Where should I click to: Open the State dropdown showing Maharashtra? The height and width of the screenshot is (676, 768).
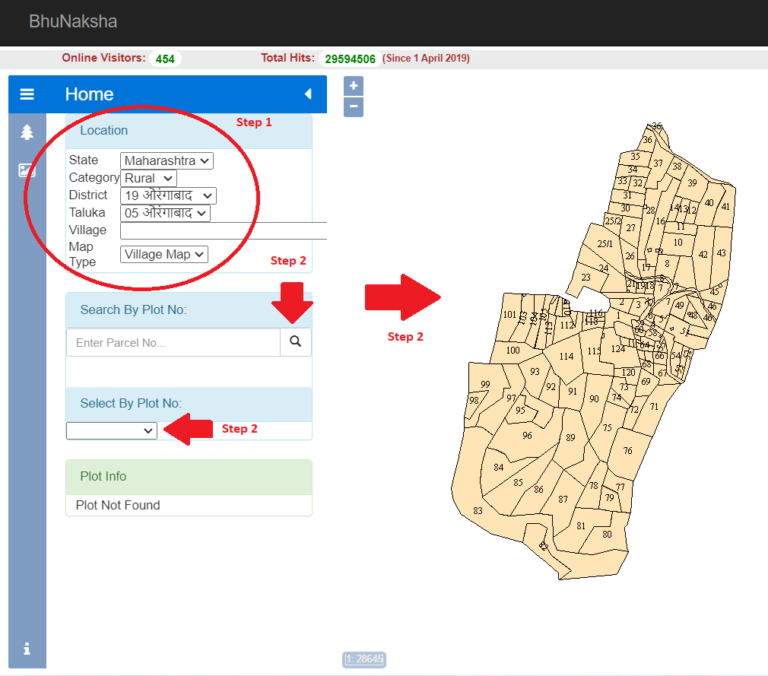(167, 160)
